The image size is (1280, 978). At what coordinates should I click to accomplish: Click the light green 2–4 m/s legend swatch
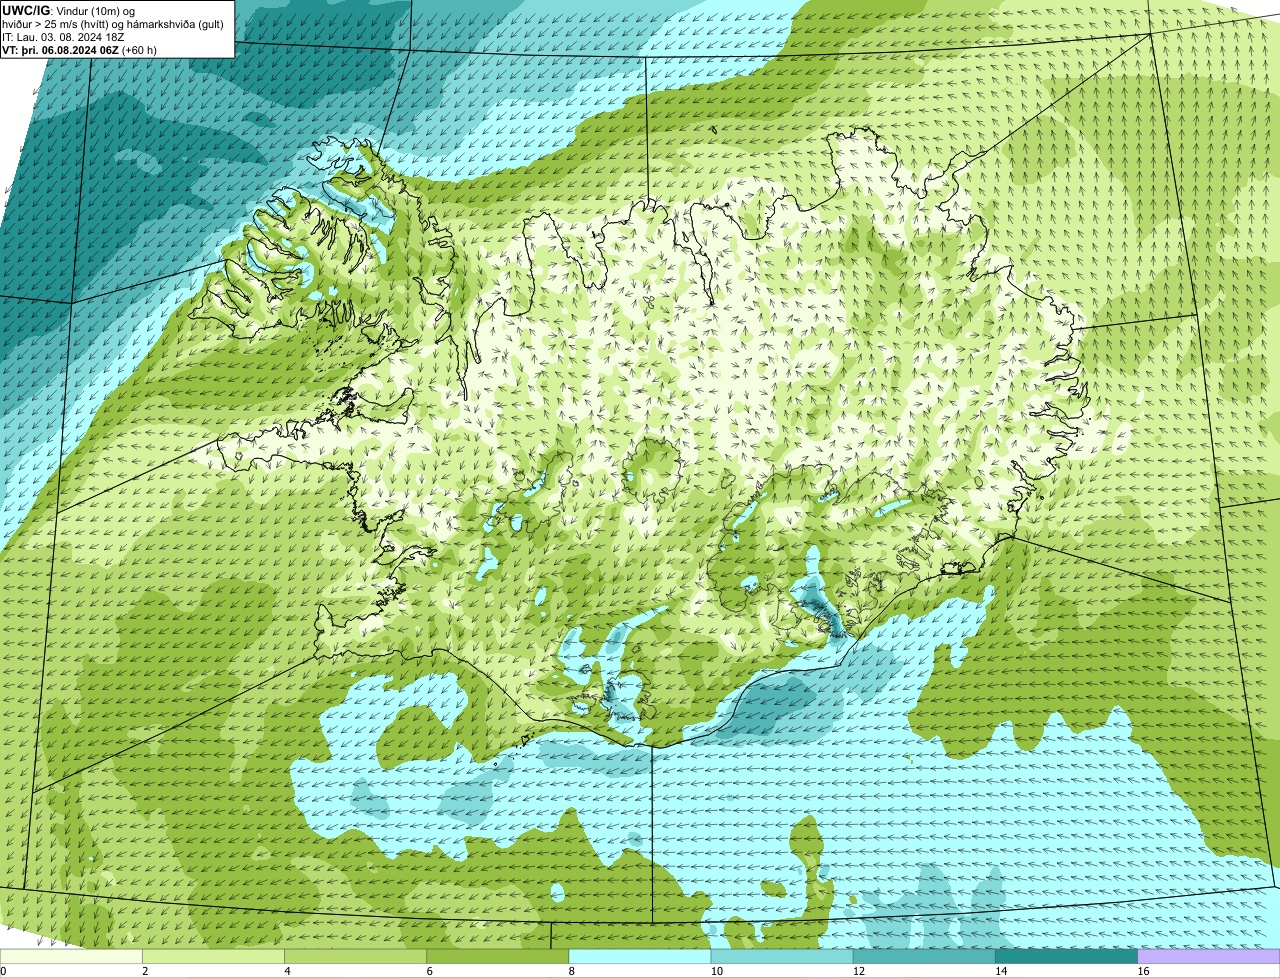(x=215, y=956)
